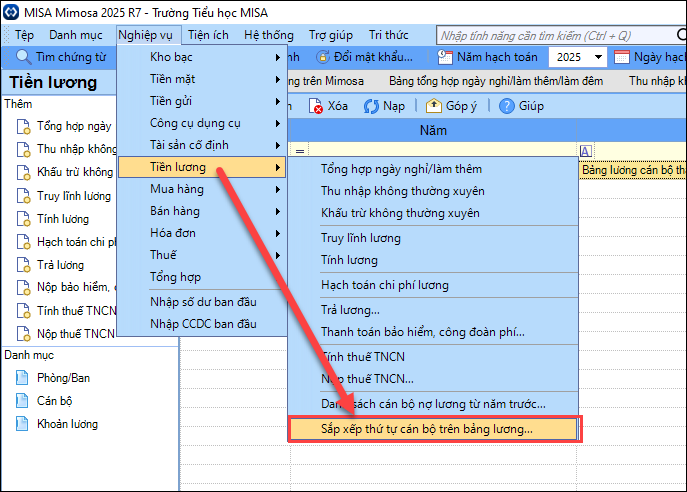Click the Năm column header
This screenshot has height=492, width=687.
pyautogui.click(x=433, y=131)
